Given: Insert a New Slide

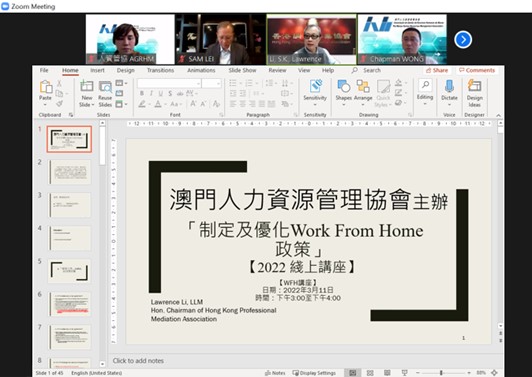Looking at the screenshot, I should [87, 94].
